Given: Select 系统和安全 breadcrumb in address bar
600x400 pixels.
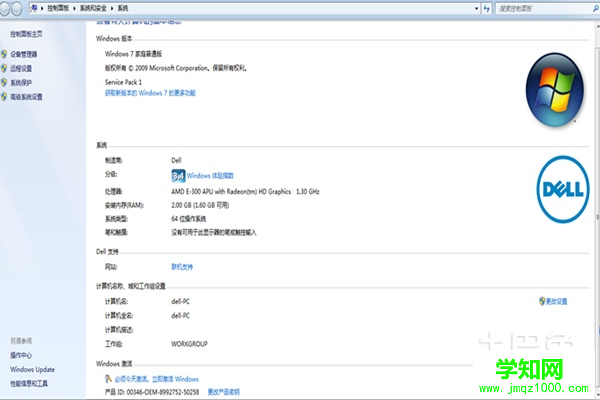Looking at the screenshot, I should coord(93,8).
